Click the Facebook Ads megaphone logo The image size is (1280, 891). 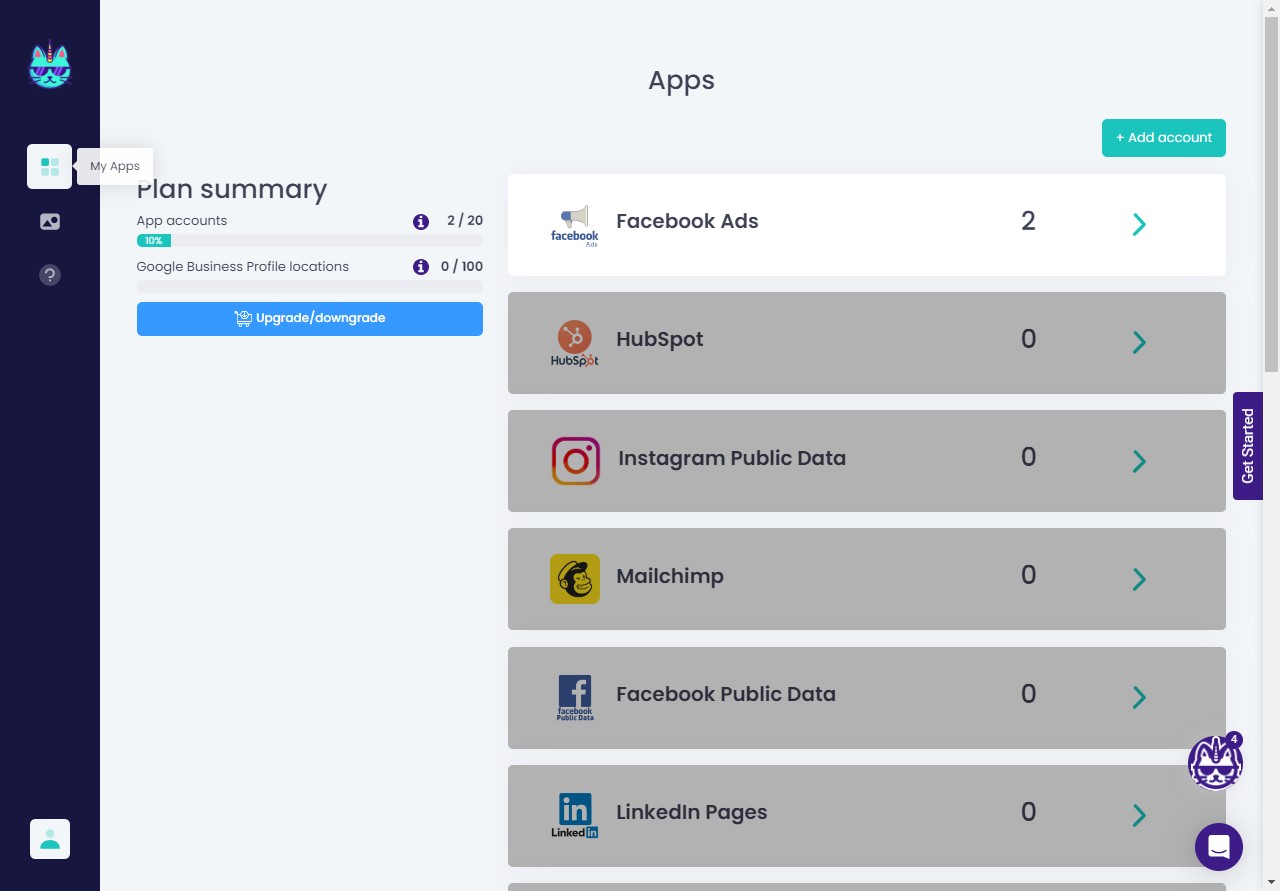(575, 225)
